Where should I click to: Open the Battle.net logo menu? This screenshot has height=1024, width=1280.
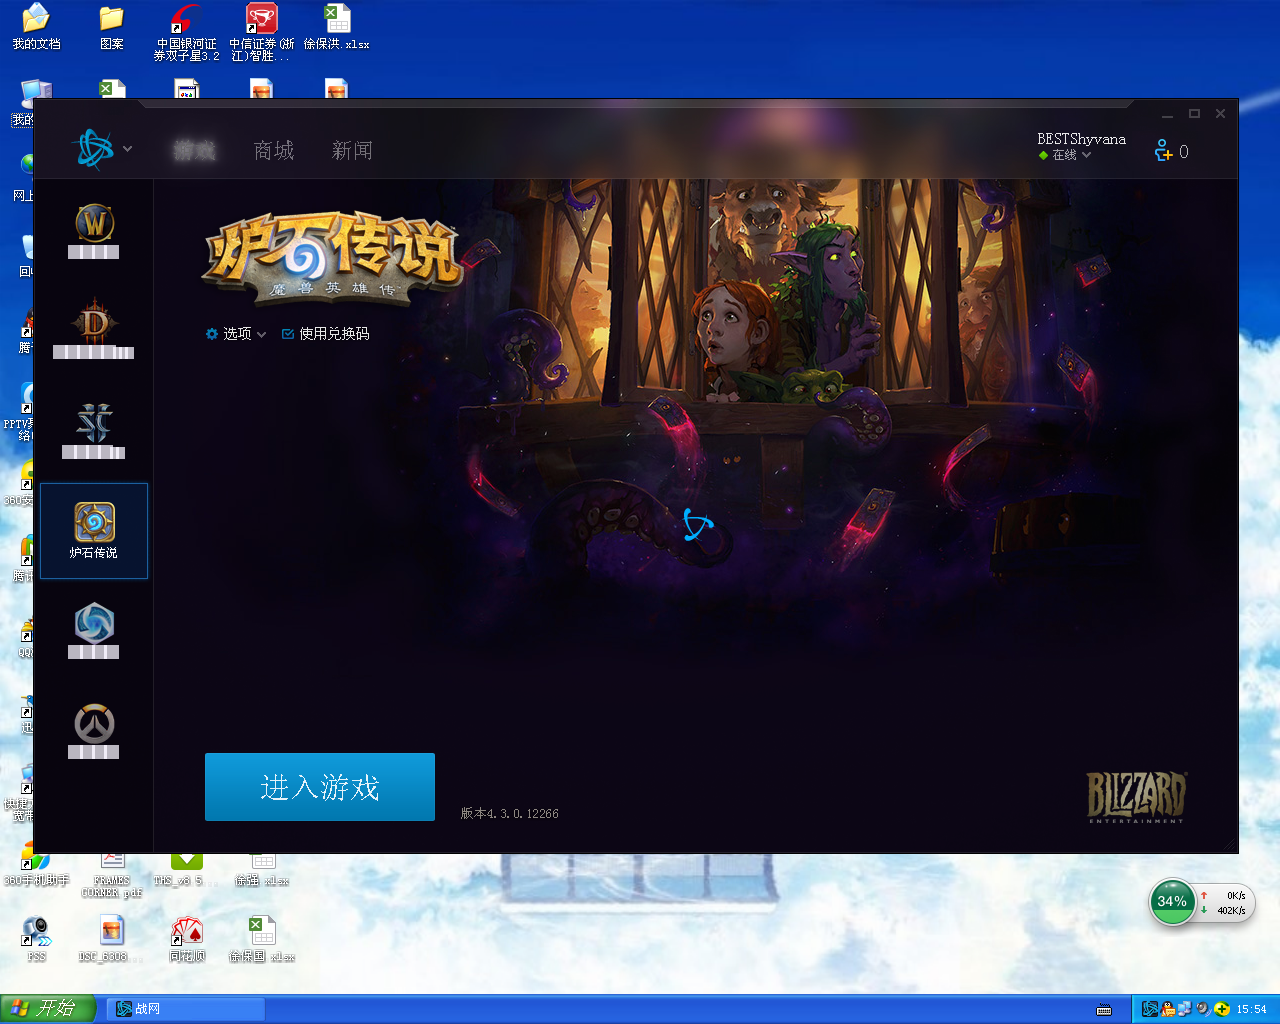(x=94, y=150)
